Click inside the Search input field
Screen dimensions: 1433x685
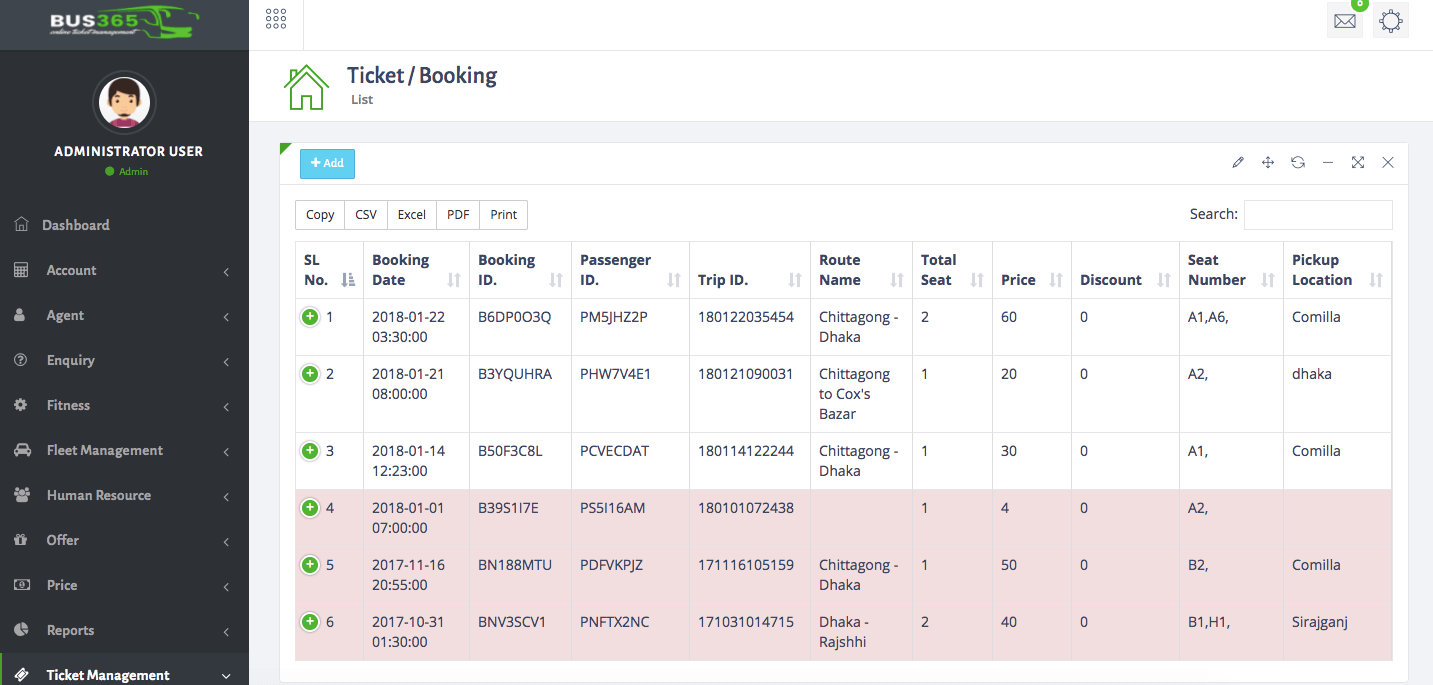tap(1318, 214)
